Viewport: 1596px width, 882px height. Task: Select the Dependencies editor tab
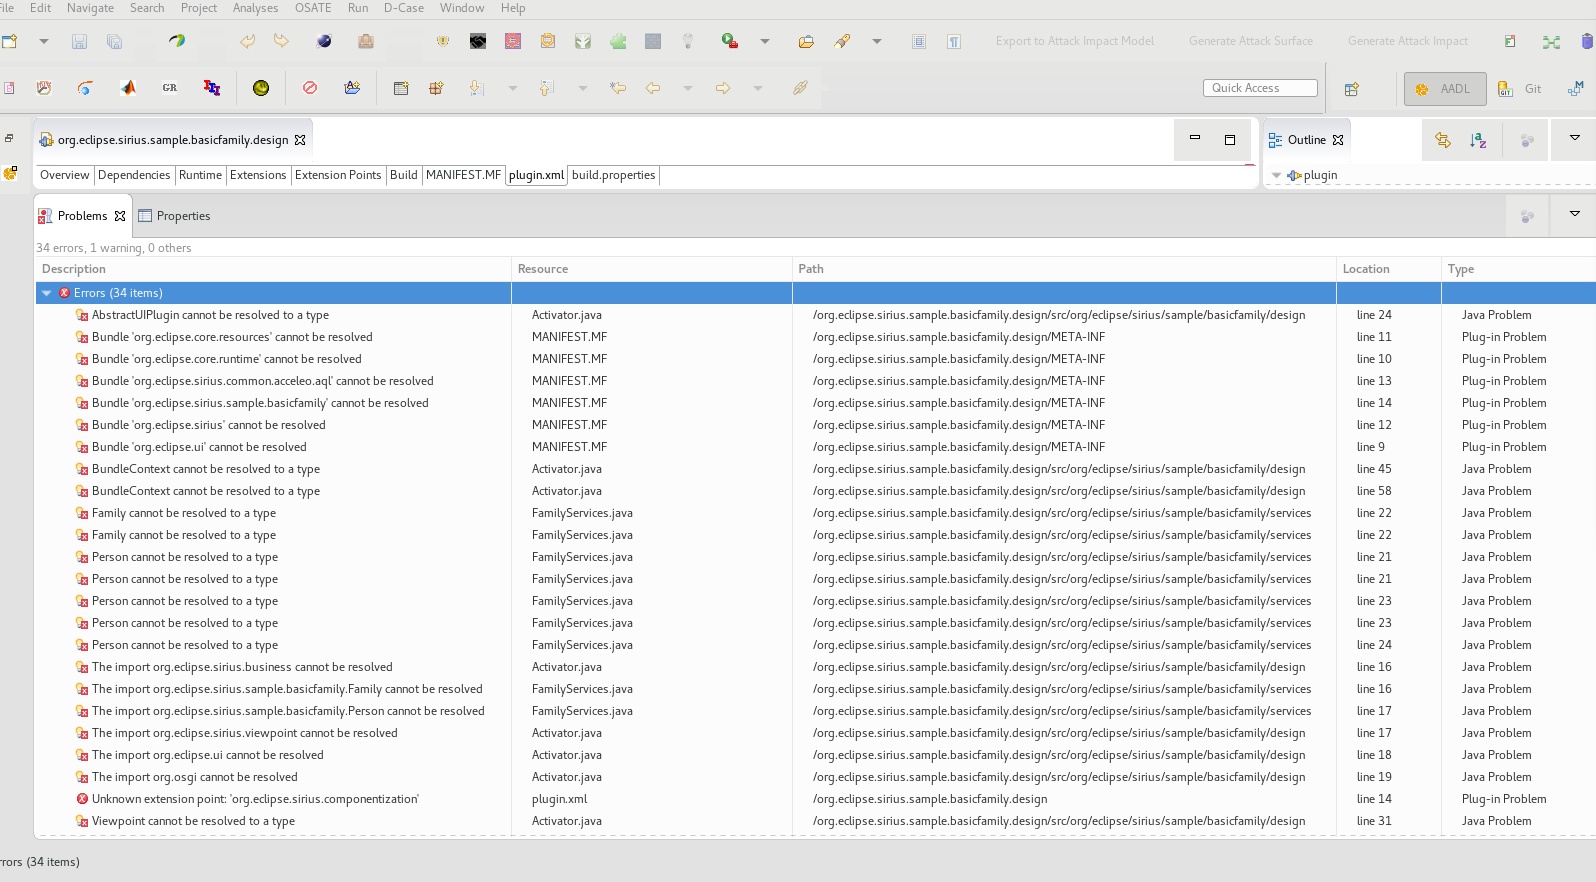(134, 175)
